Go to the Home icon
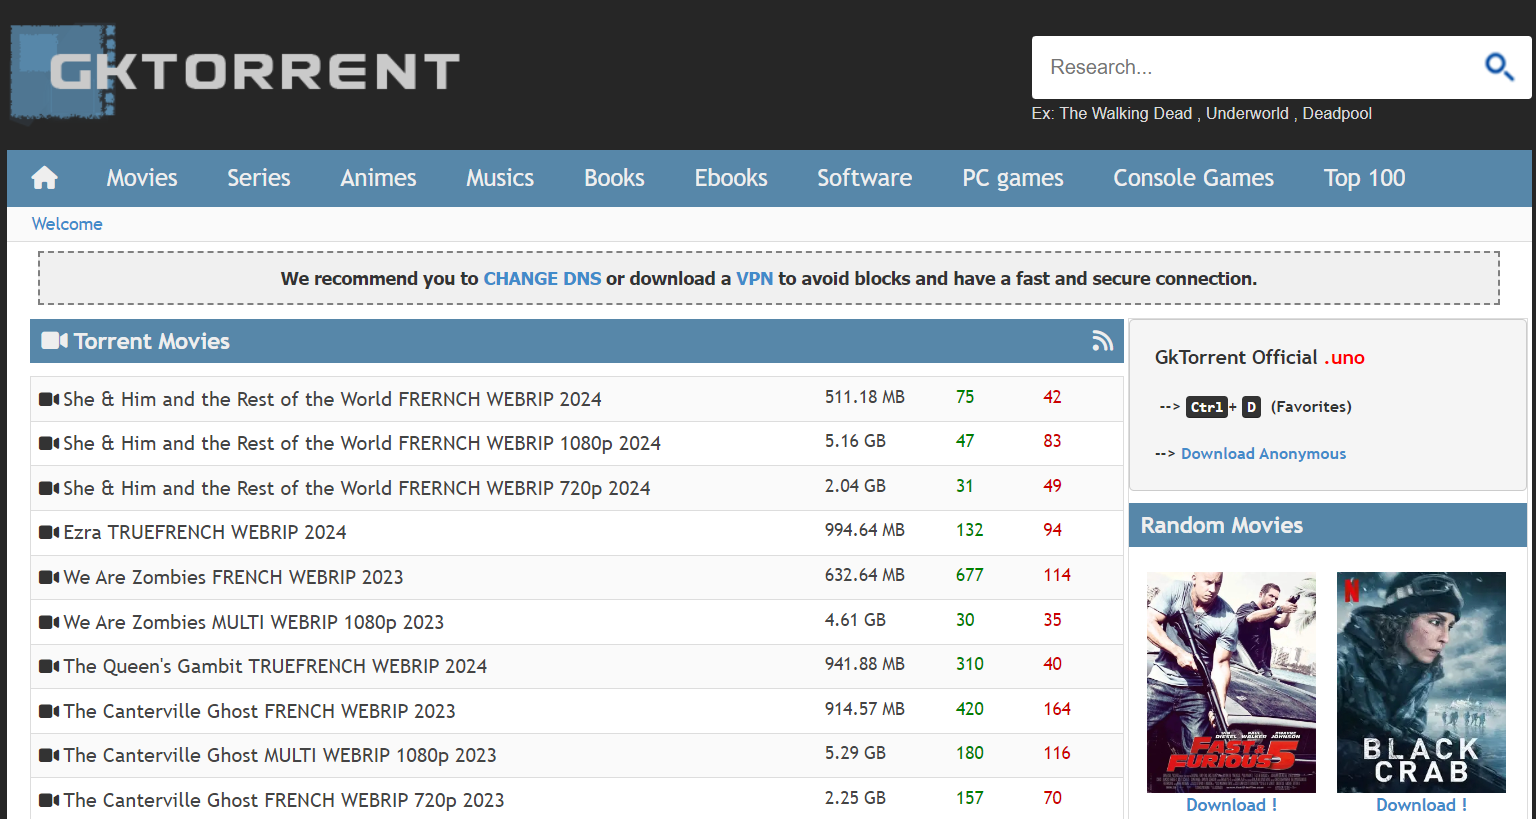The width and height of the screenshot is (1536, 819). click(45, 178)
